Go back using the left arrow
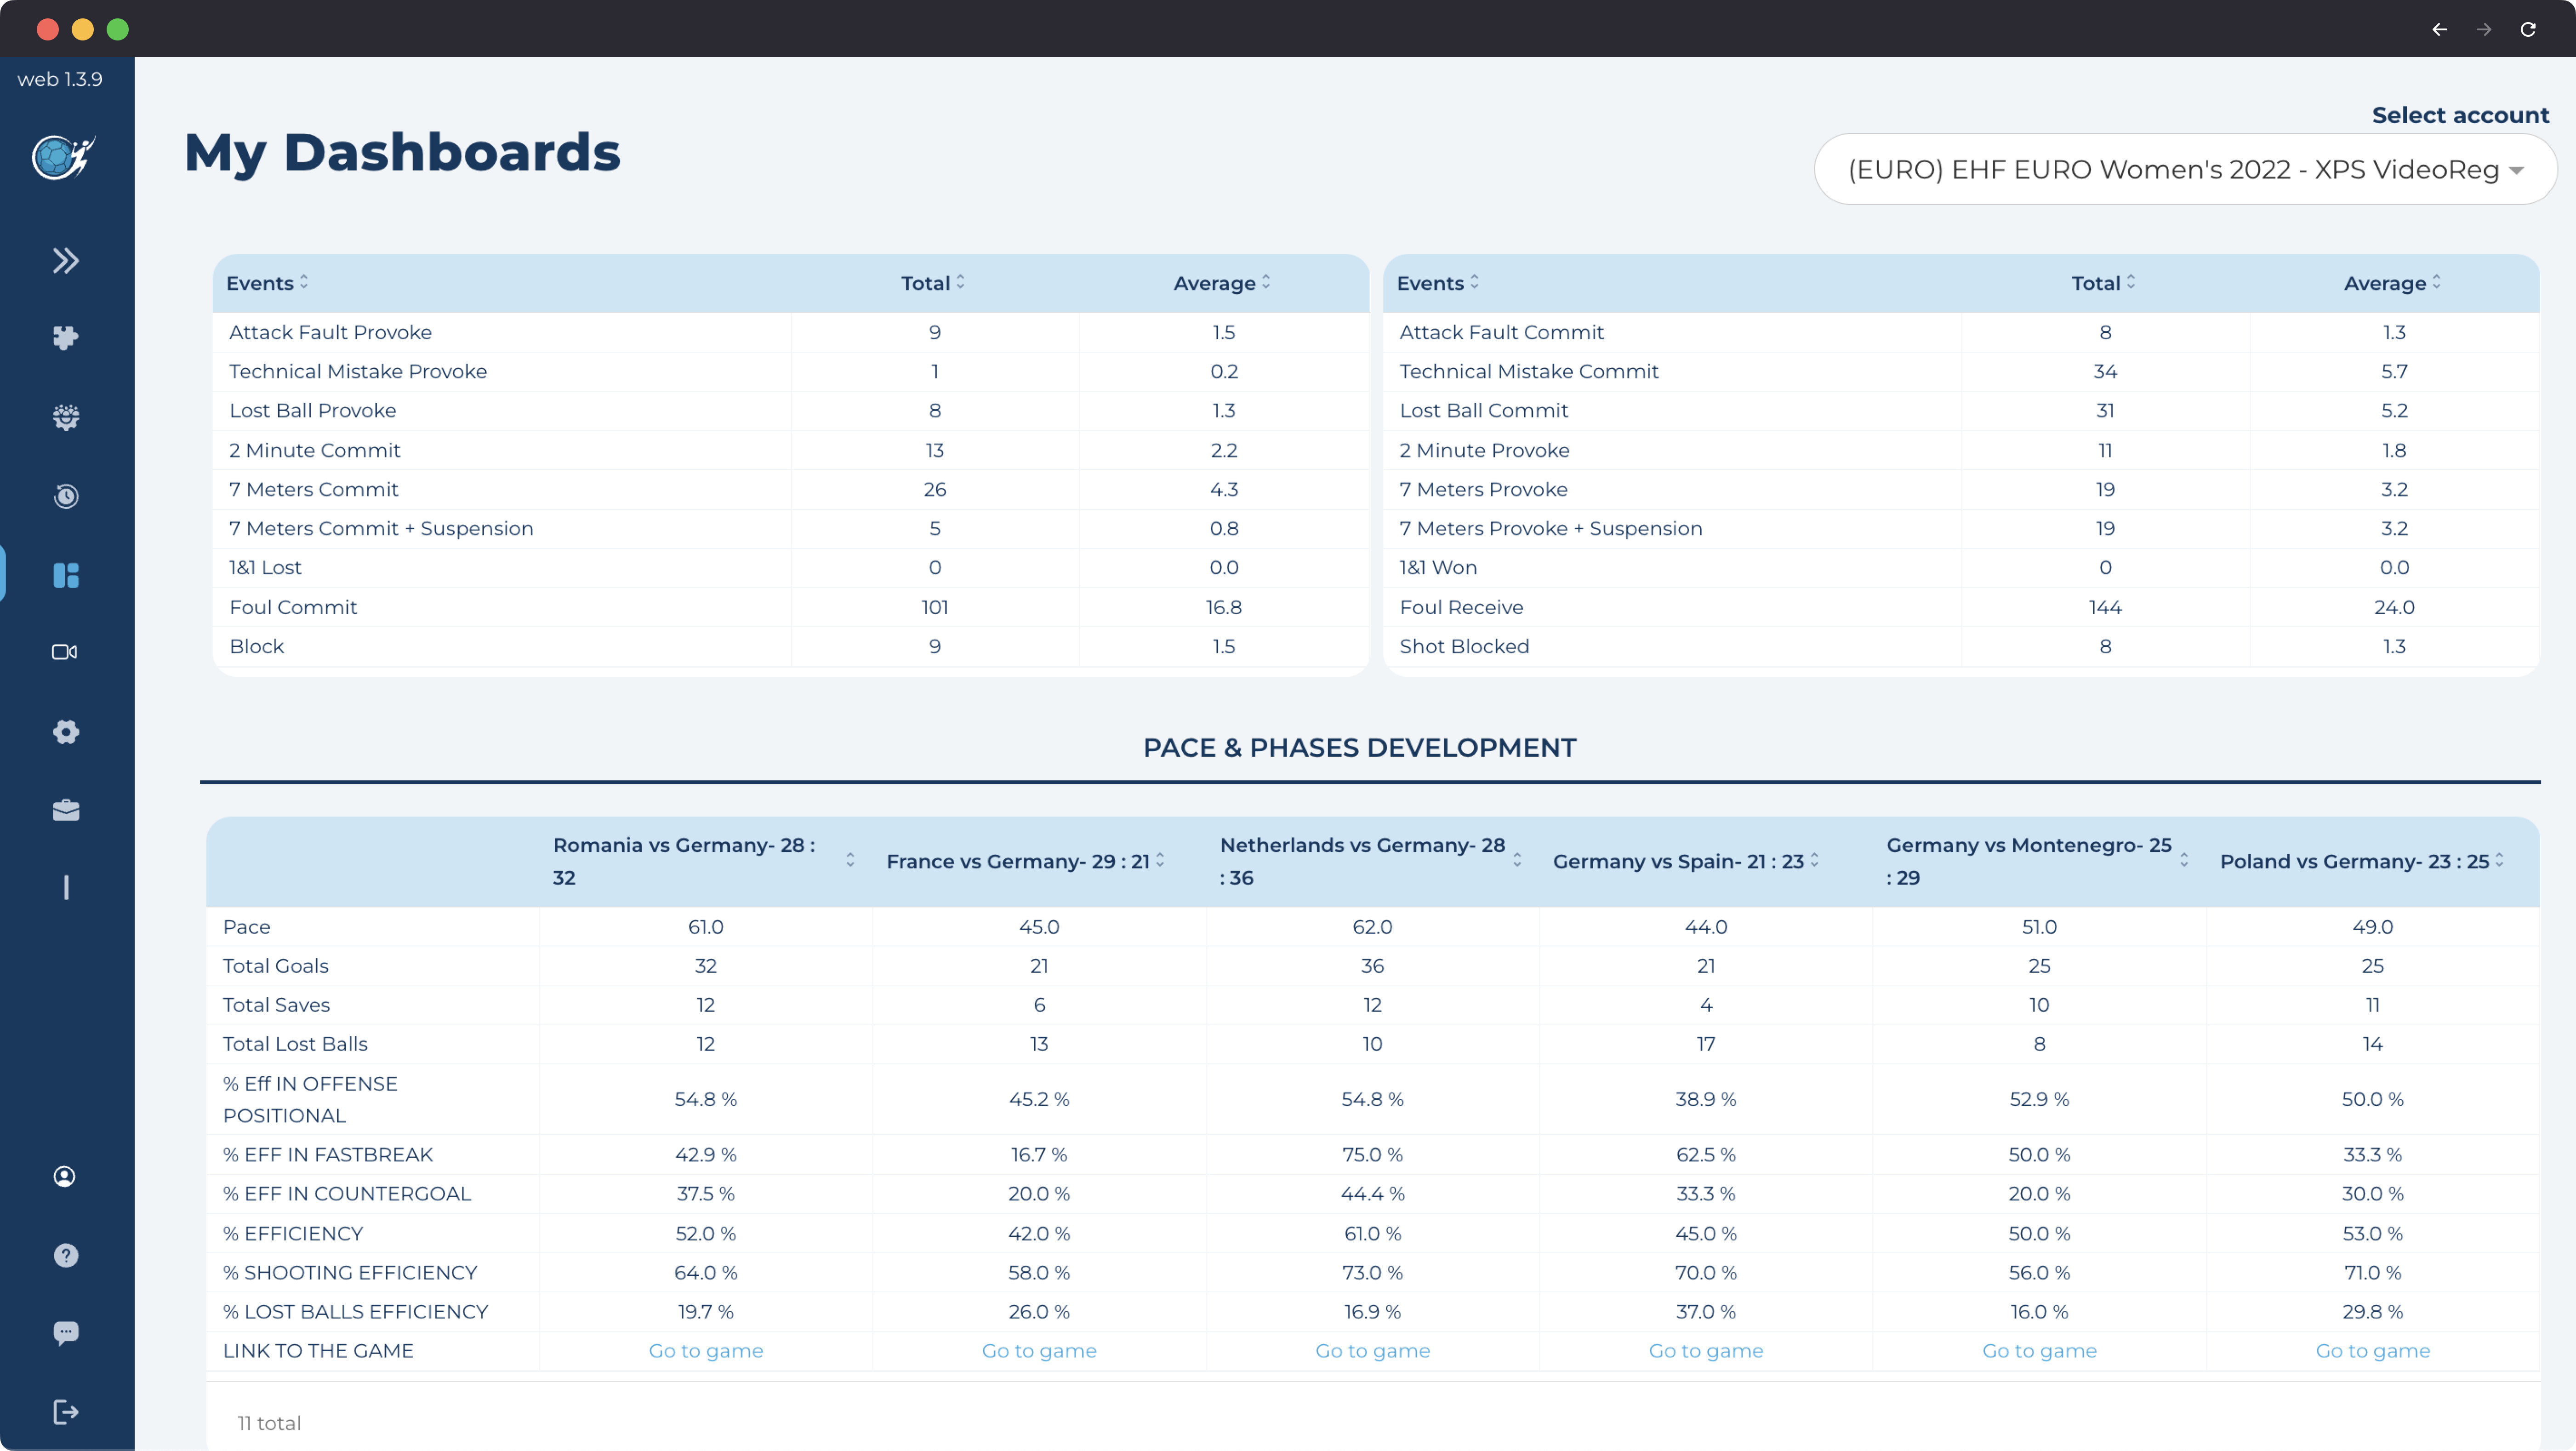Image resolution: width=2576 pixels, height=1451 pixels. (x=2439, y=29)
